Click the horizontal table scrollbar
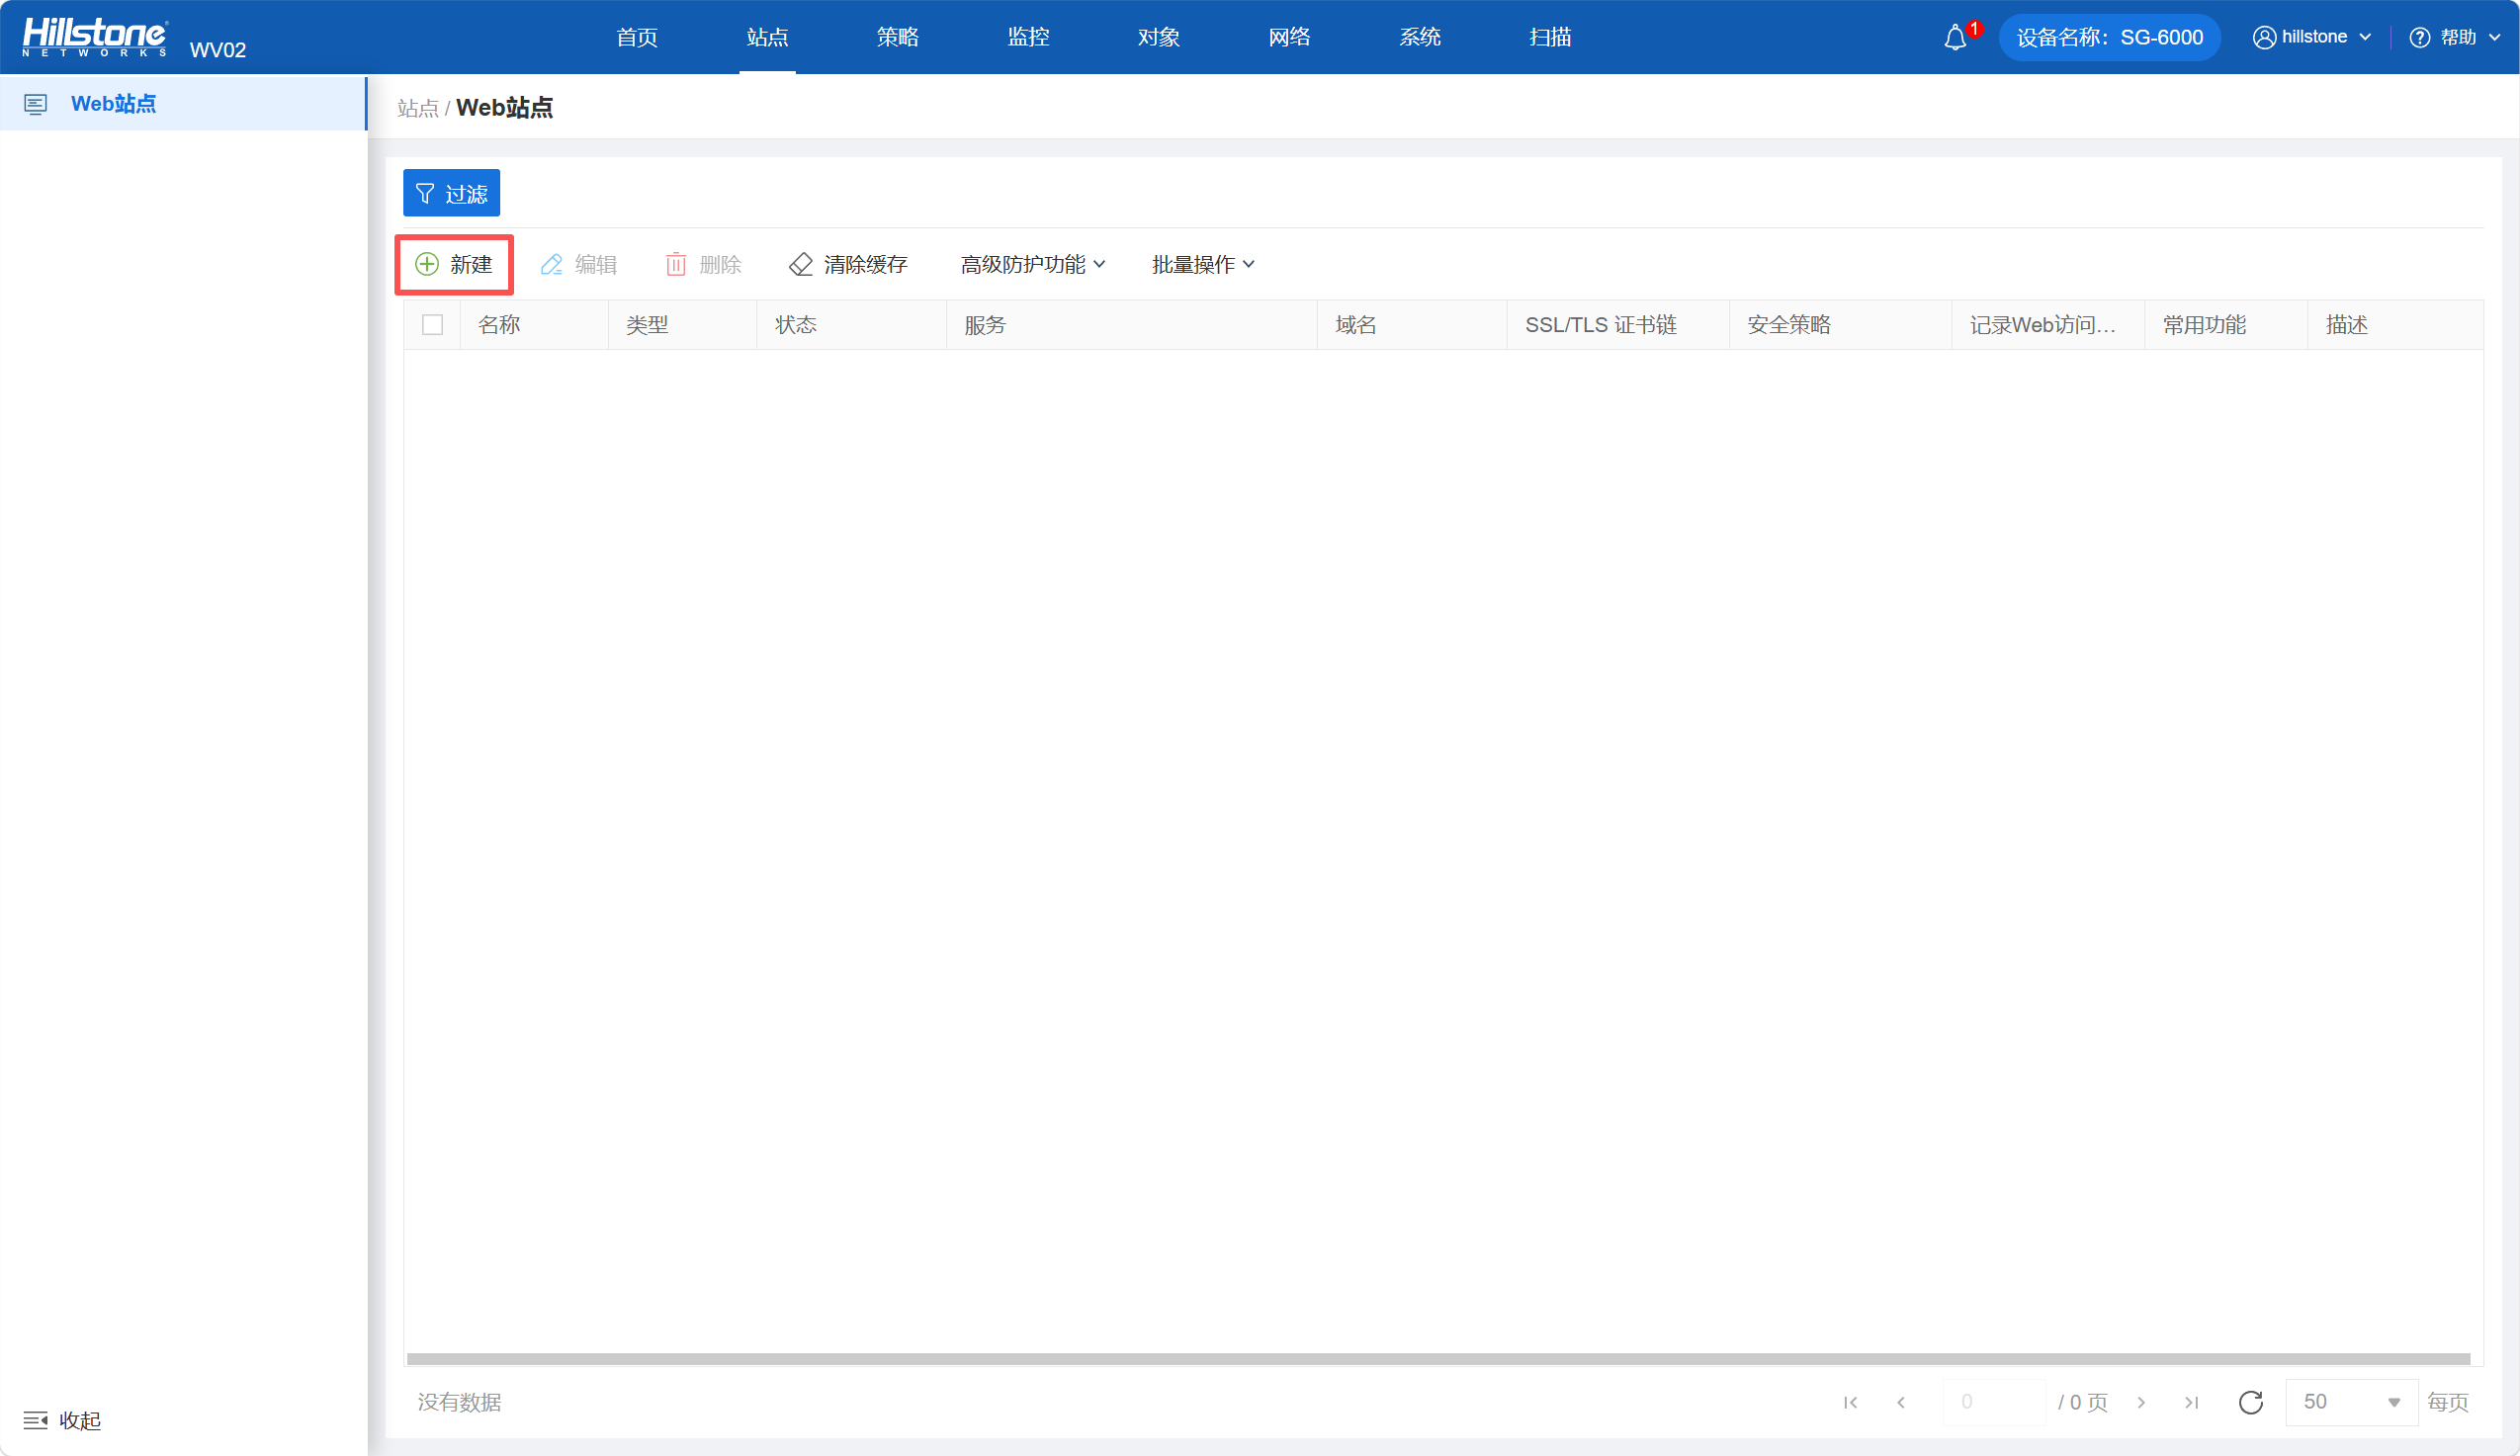Viewport: 2520px width, 1456px height. point(1438,1359)
